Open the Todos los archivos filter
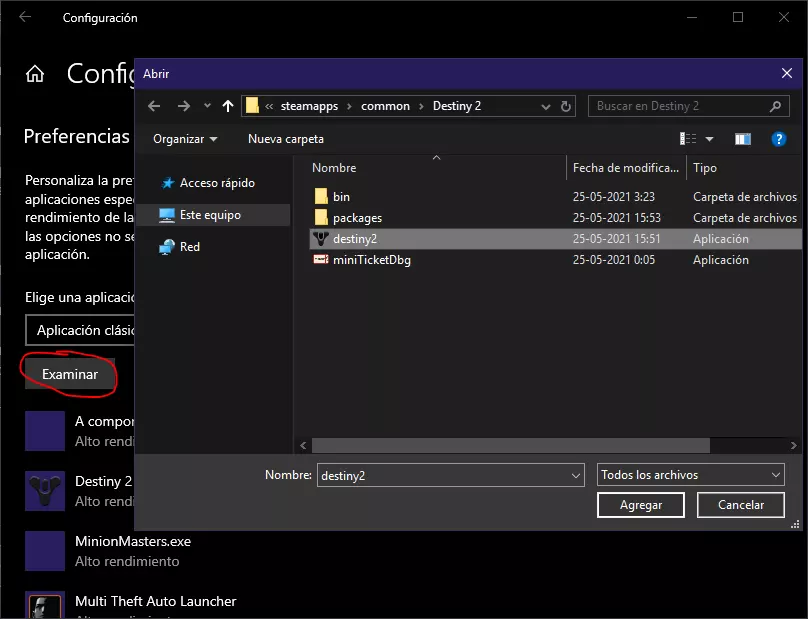Screen dimensions: 808x619 (x=691, y=475)
